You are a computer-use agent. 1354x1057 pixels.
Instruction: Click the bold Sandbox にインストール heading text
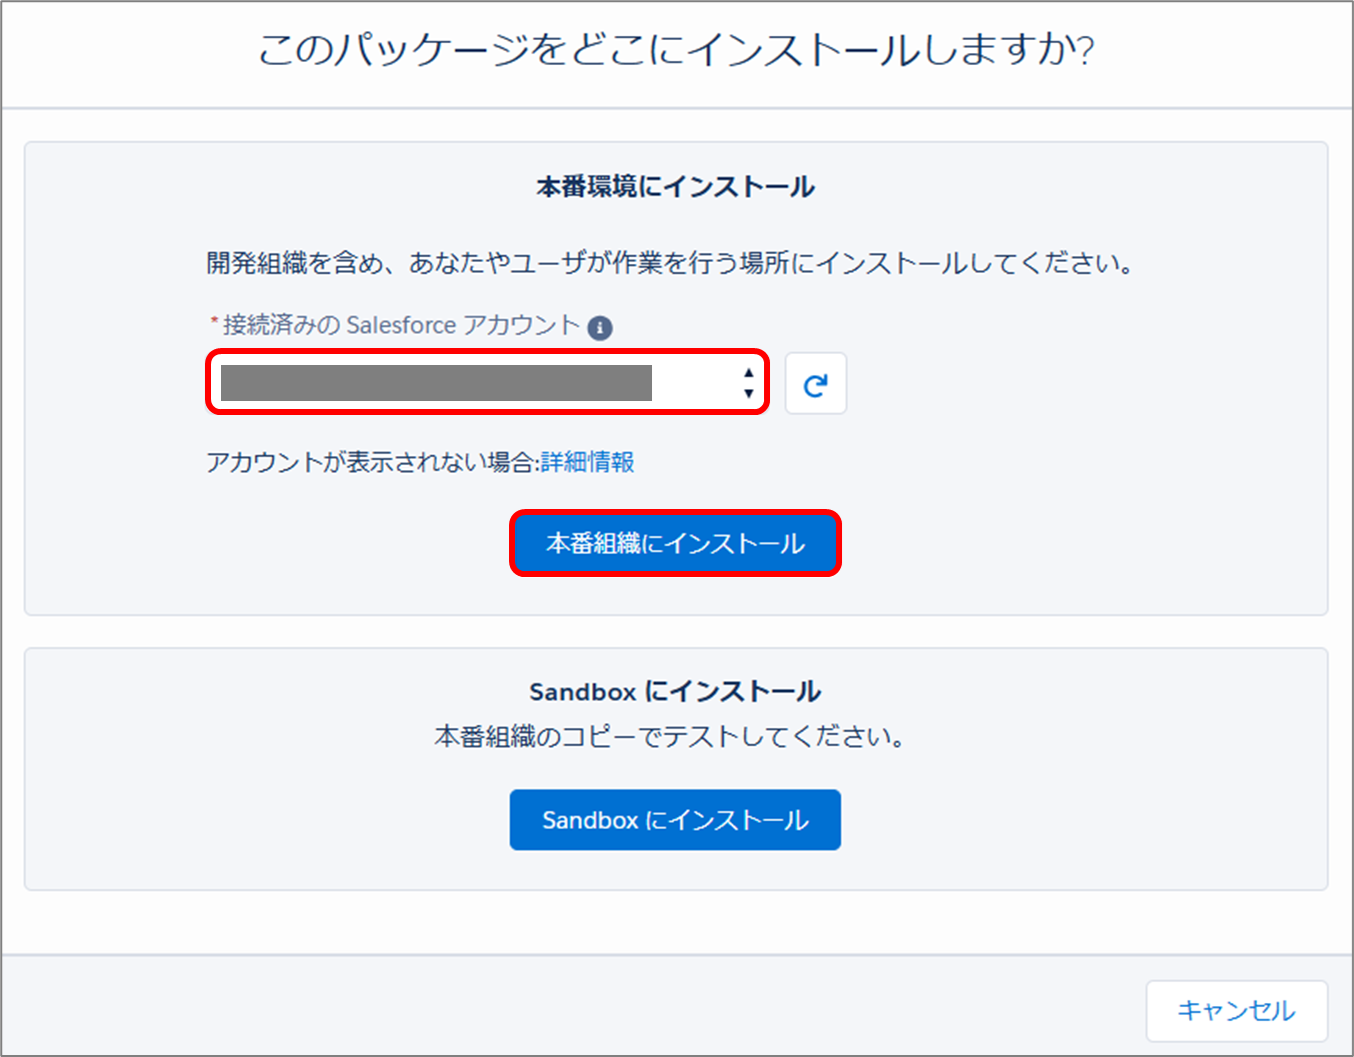675,692
